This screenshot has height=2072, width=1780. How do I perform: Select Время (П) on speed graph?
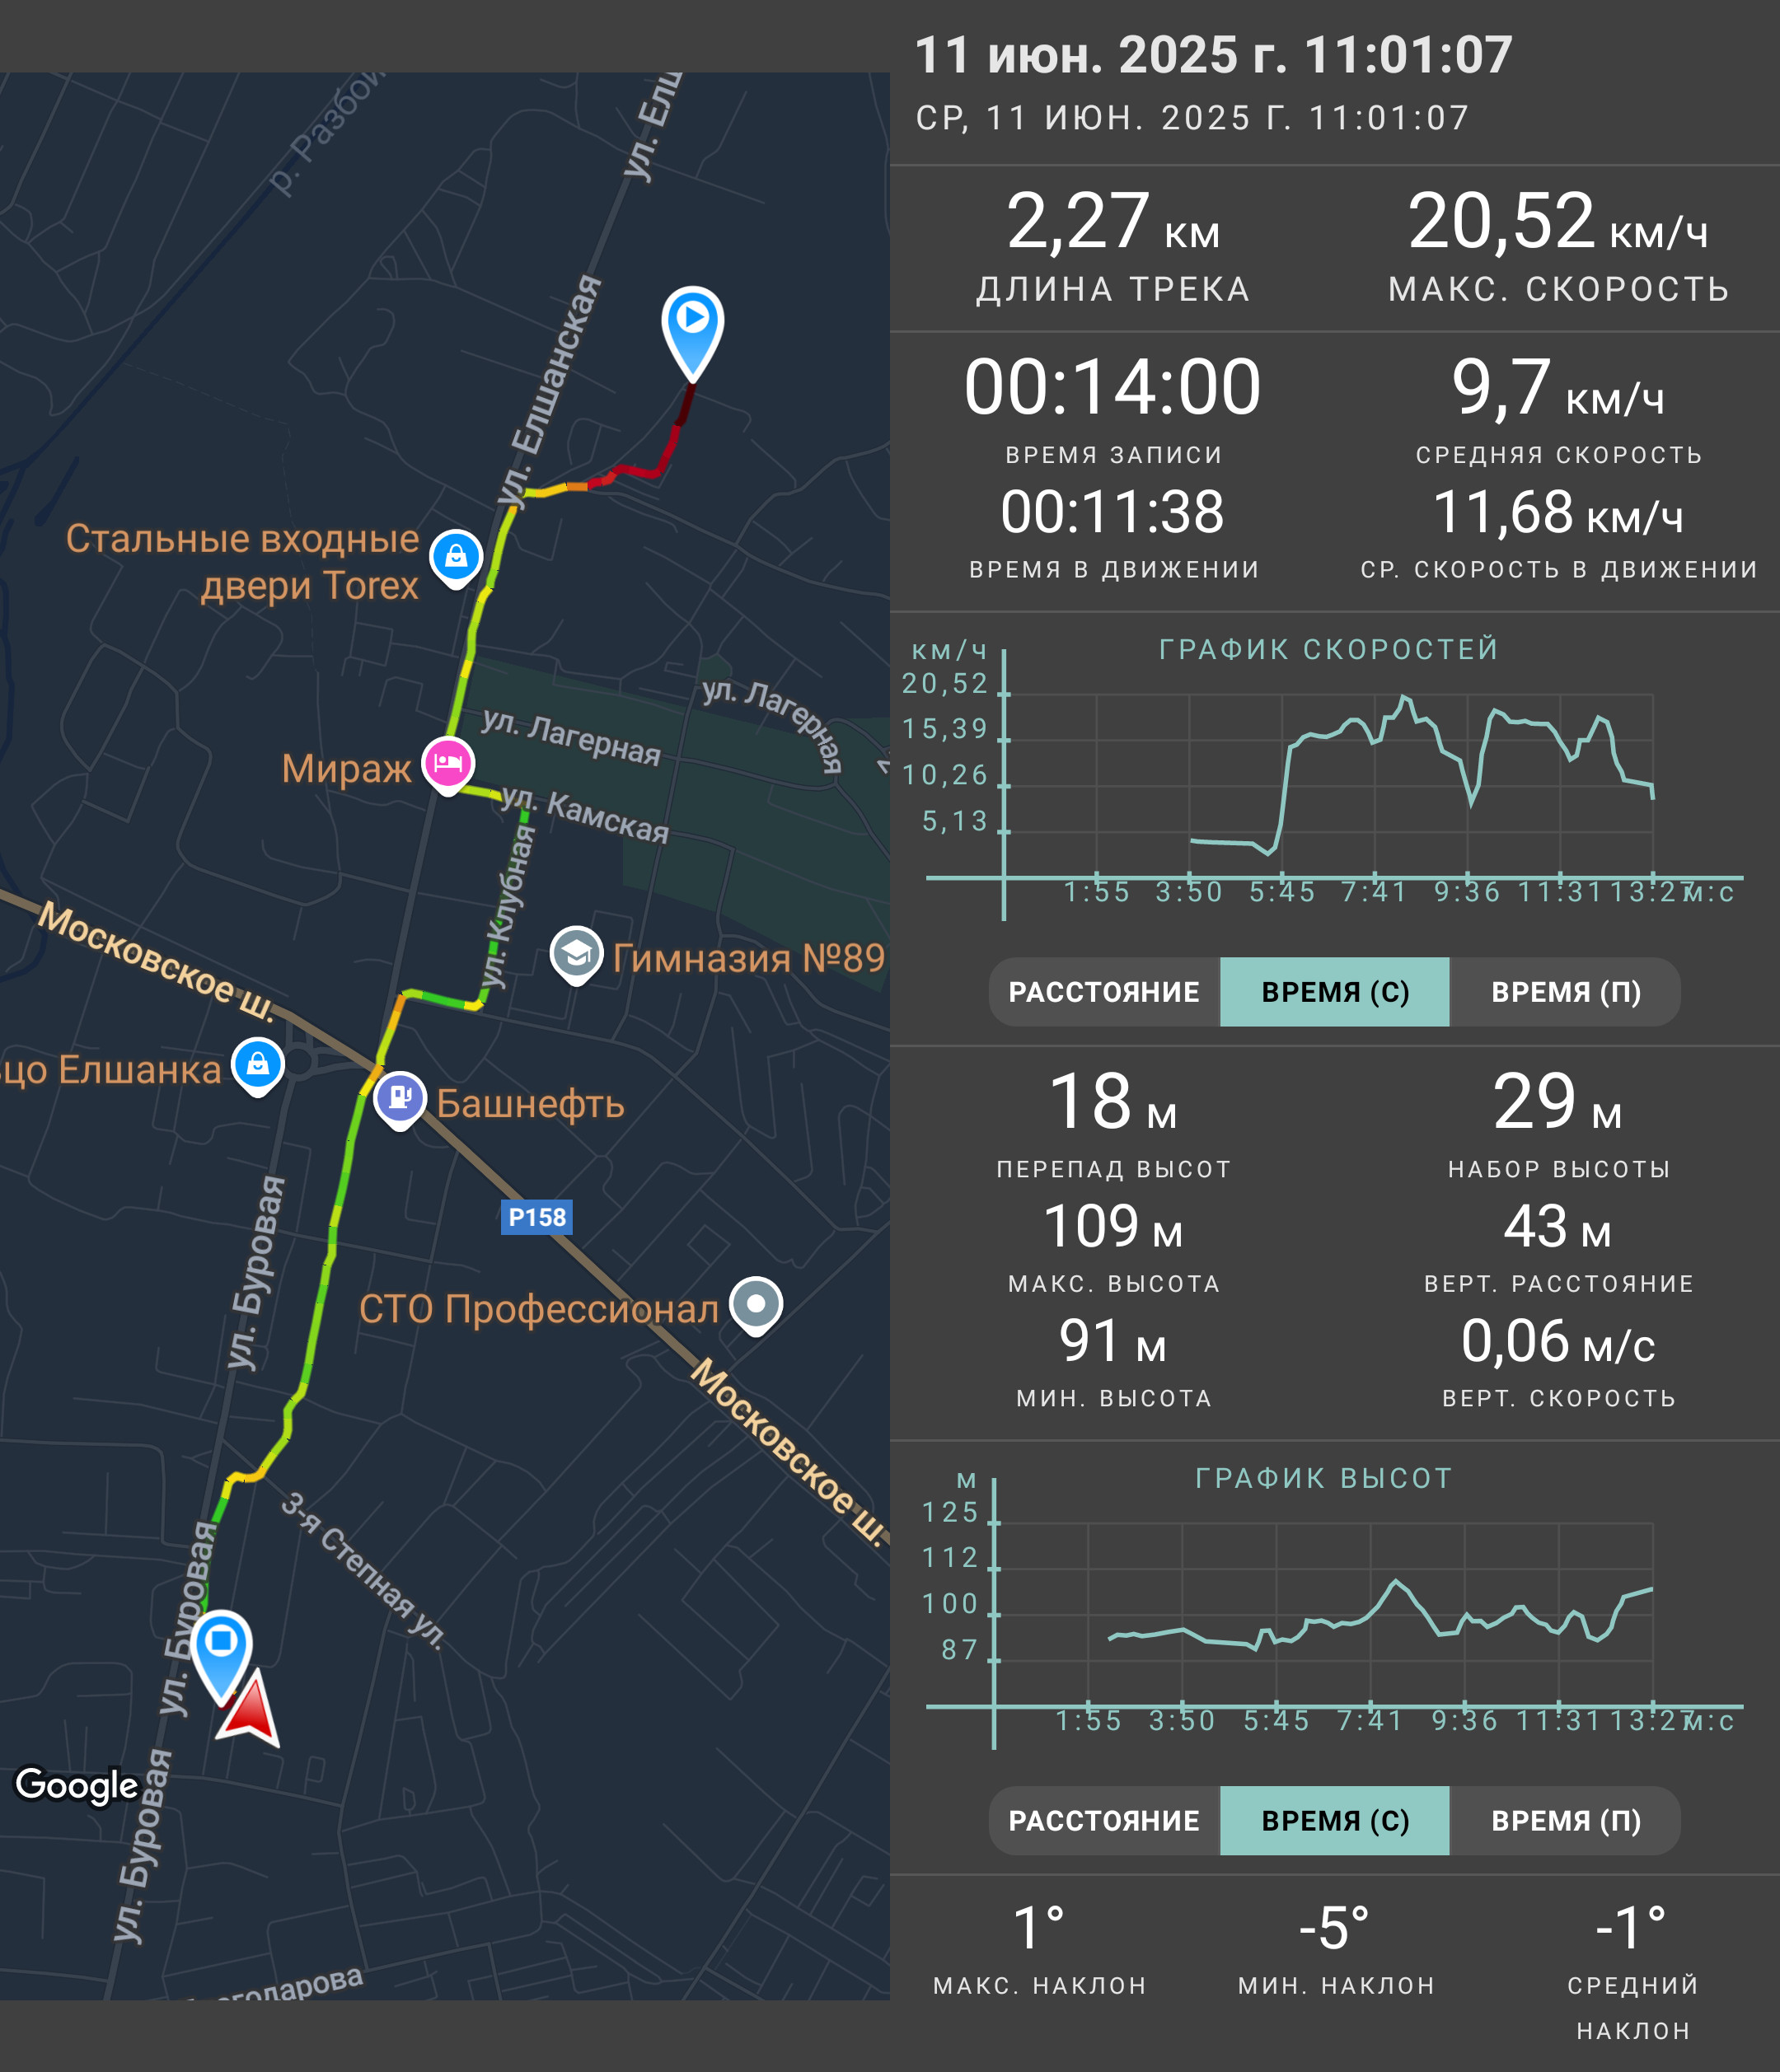pos(1566,992)
